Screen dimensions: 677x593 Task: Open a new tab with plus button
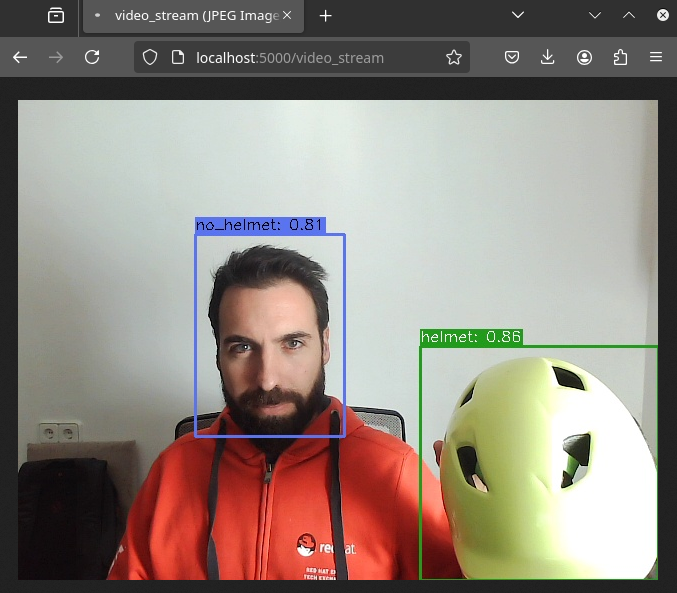coord(326,16)
